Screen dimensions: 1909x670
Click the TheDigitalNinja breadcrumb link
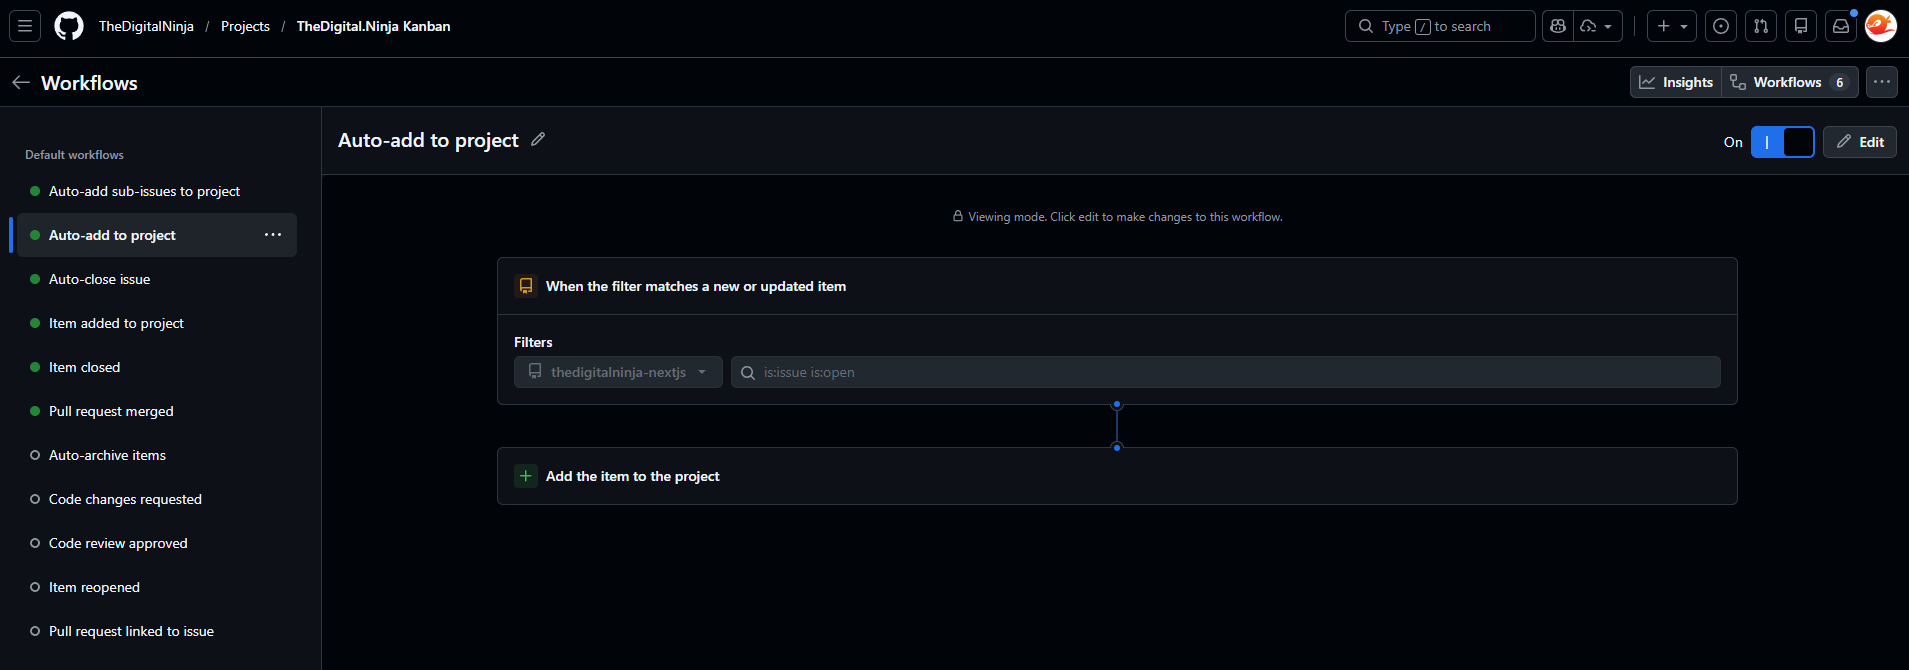(x=146, y=26)
